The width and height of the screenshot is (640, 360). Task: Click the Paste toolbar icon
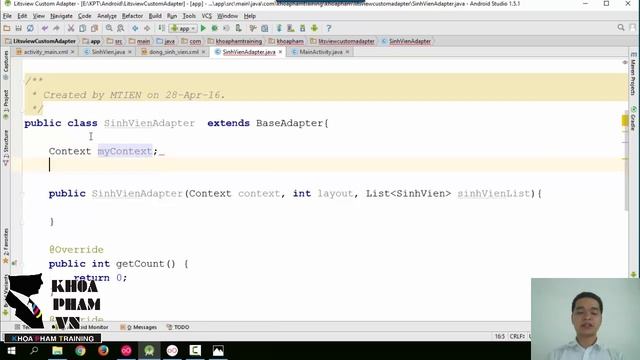coord(94,28)
